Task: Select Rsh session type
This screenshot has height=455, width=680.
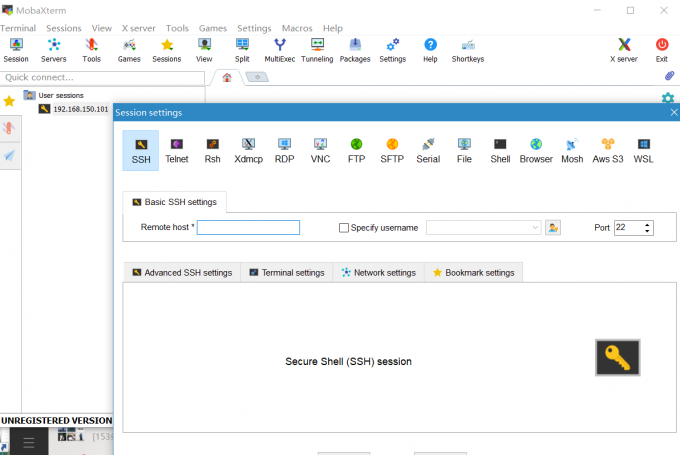Action: coord(212,151)
